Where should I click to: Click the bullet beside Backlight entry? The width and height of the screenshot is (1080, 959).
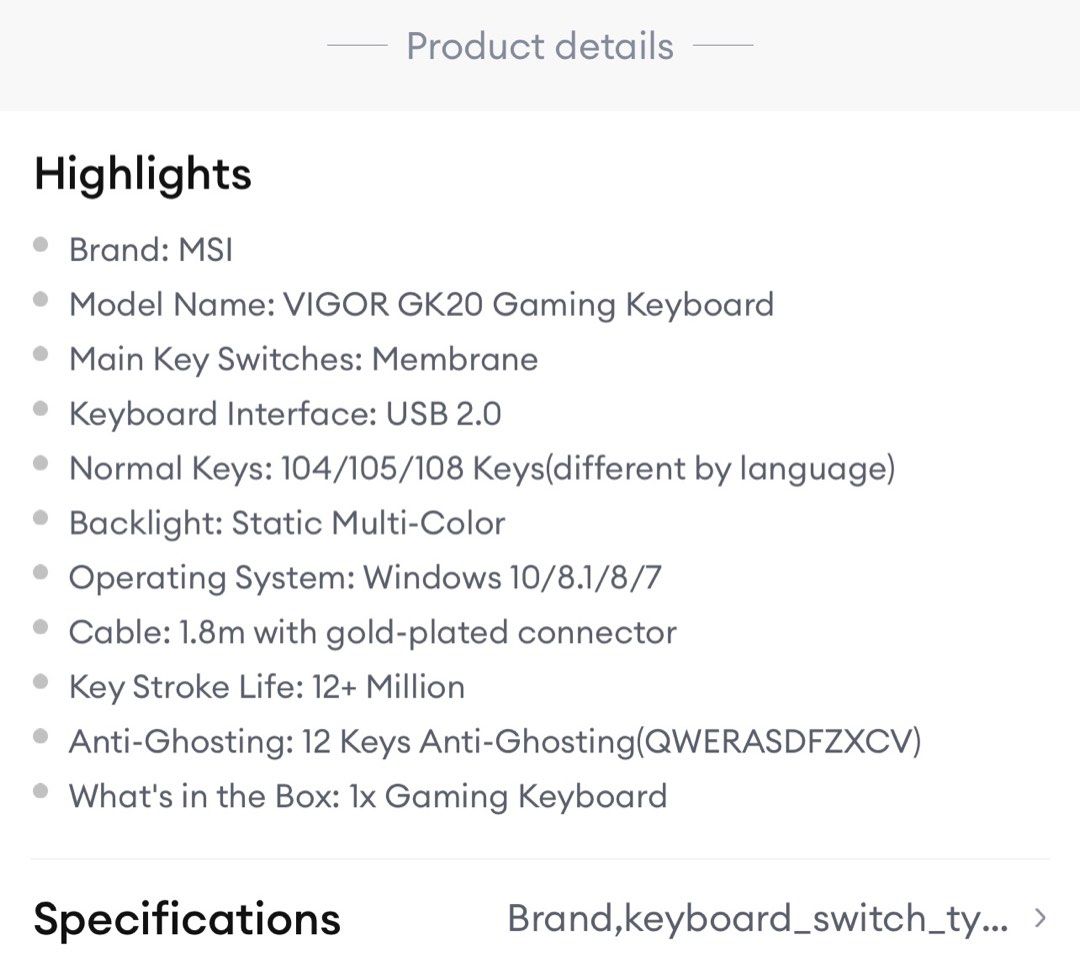tap(40, 516)
